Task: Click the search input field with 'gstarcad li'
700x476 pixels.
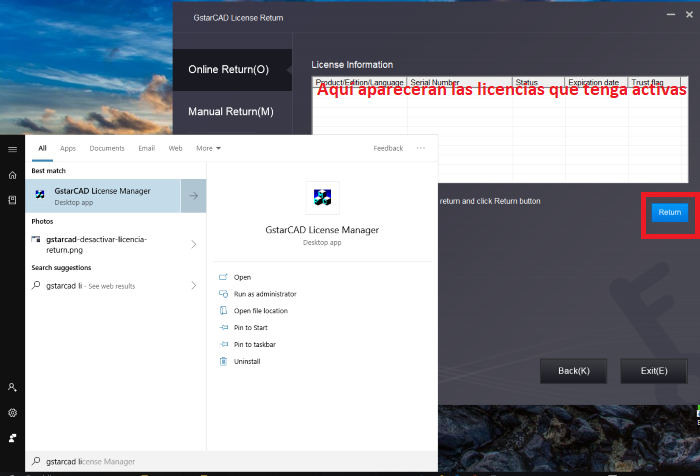Action: click(x=232, y=461)
